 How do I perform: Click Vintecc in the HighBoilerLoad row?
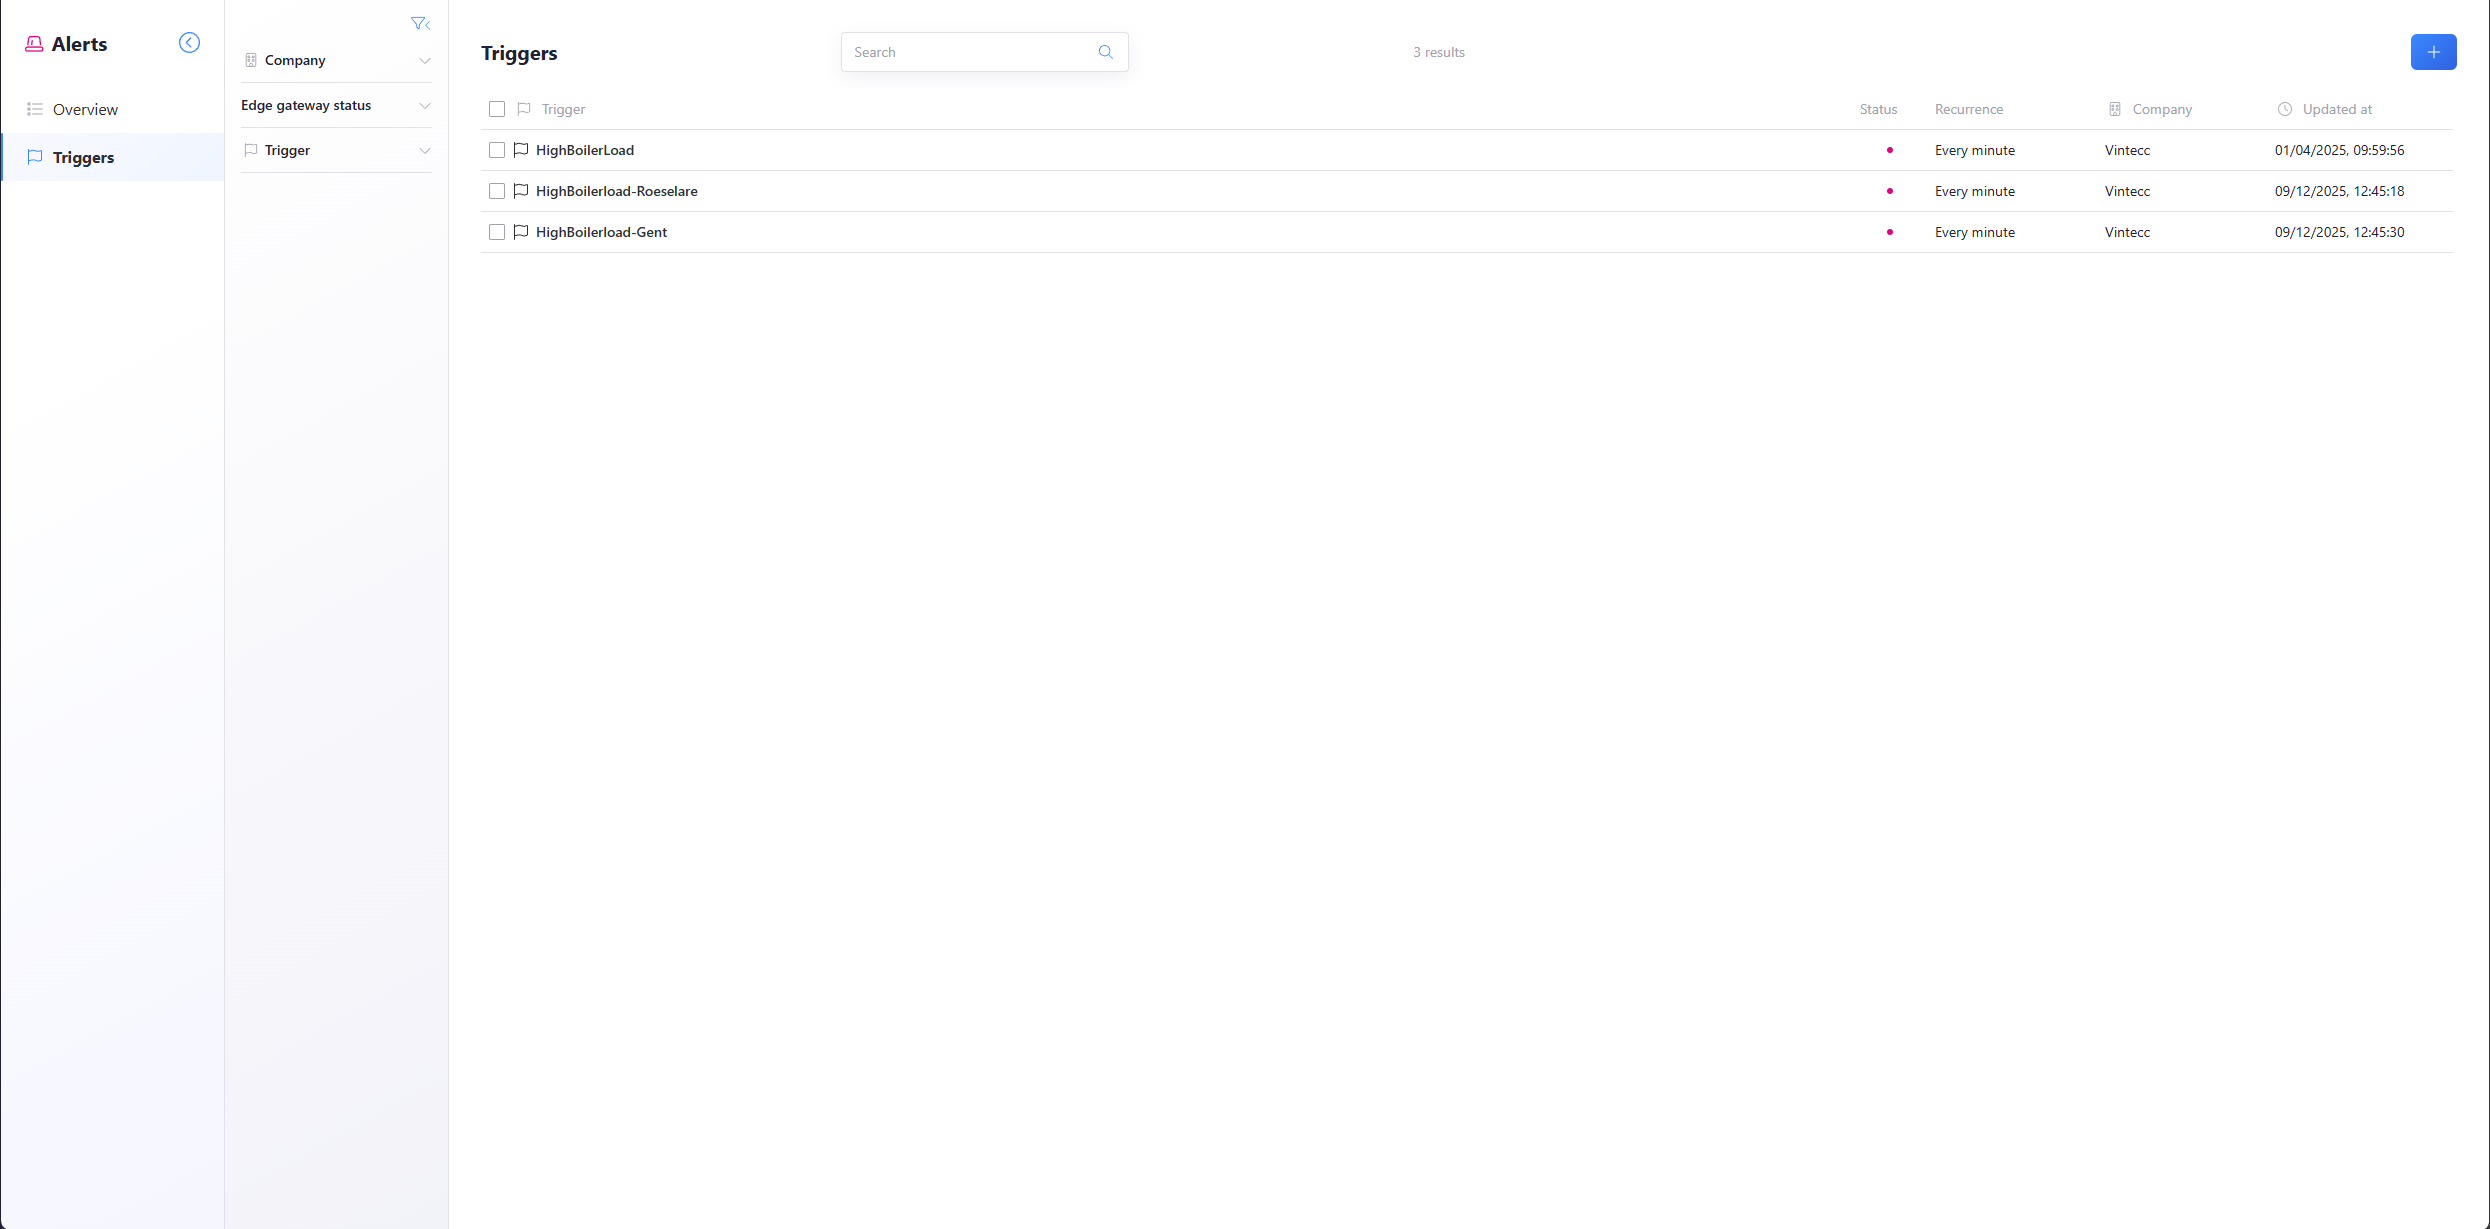coord(2127,150)
